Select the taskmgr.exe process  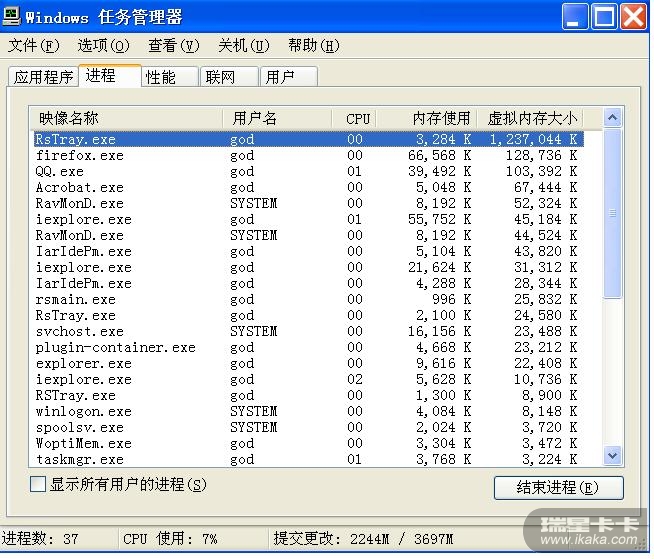pyautogui.click(x=308, y=459)
